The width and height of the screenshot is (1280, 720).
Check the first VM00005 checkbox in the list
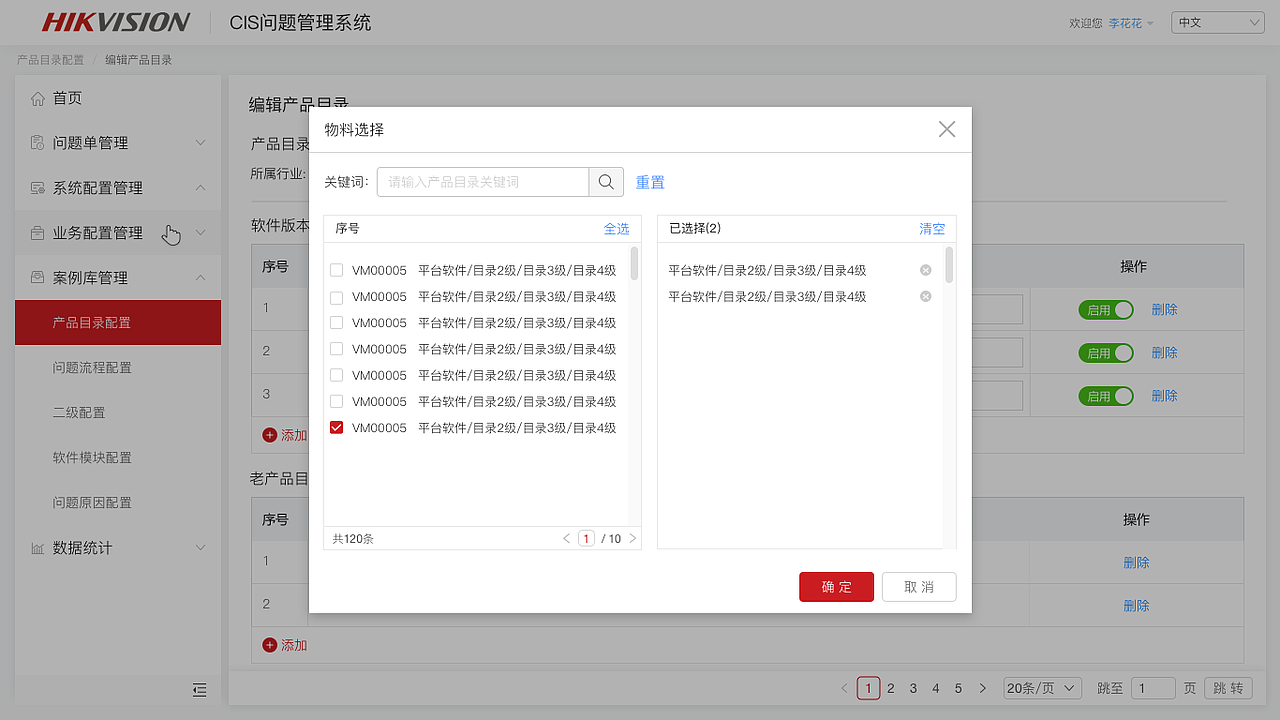click(x=336, y=270)
